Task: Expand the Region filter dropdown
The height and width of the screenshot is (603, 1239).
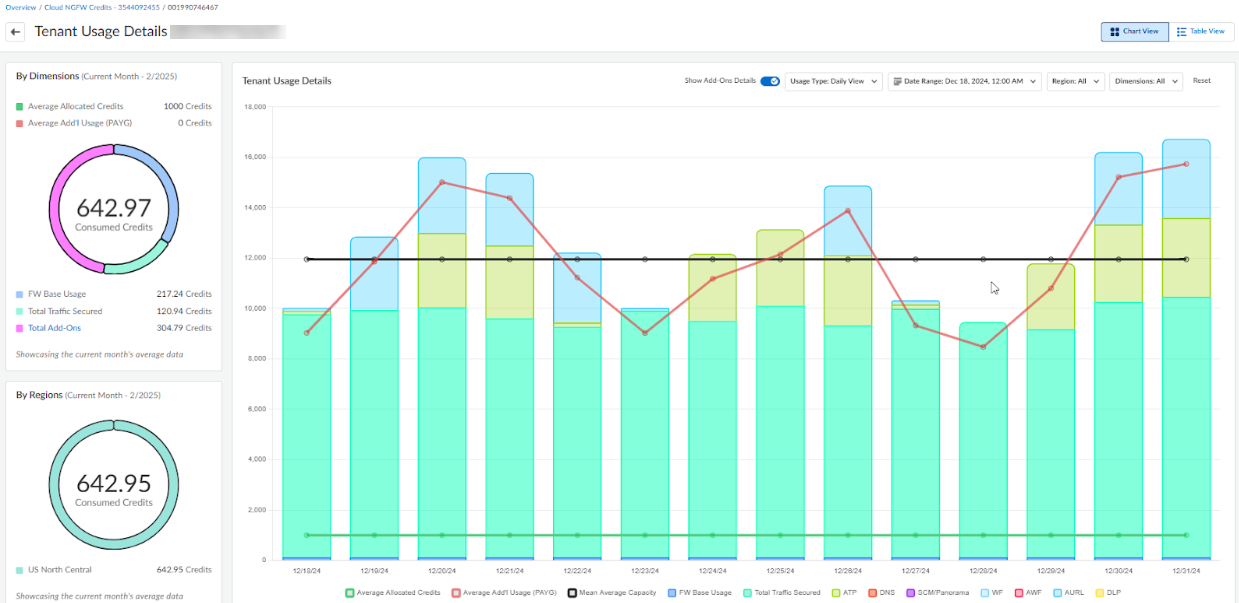Action: coord(1075,81)
